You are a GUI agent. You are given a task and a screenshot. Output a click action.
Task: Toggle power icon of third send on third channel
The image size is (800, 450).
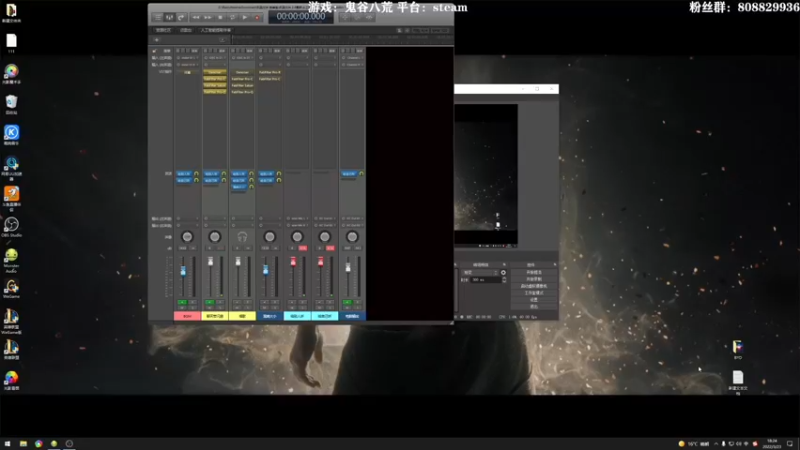click(251, 187)
